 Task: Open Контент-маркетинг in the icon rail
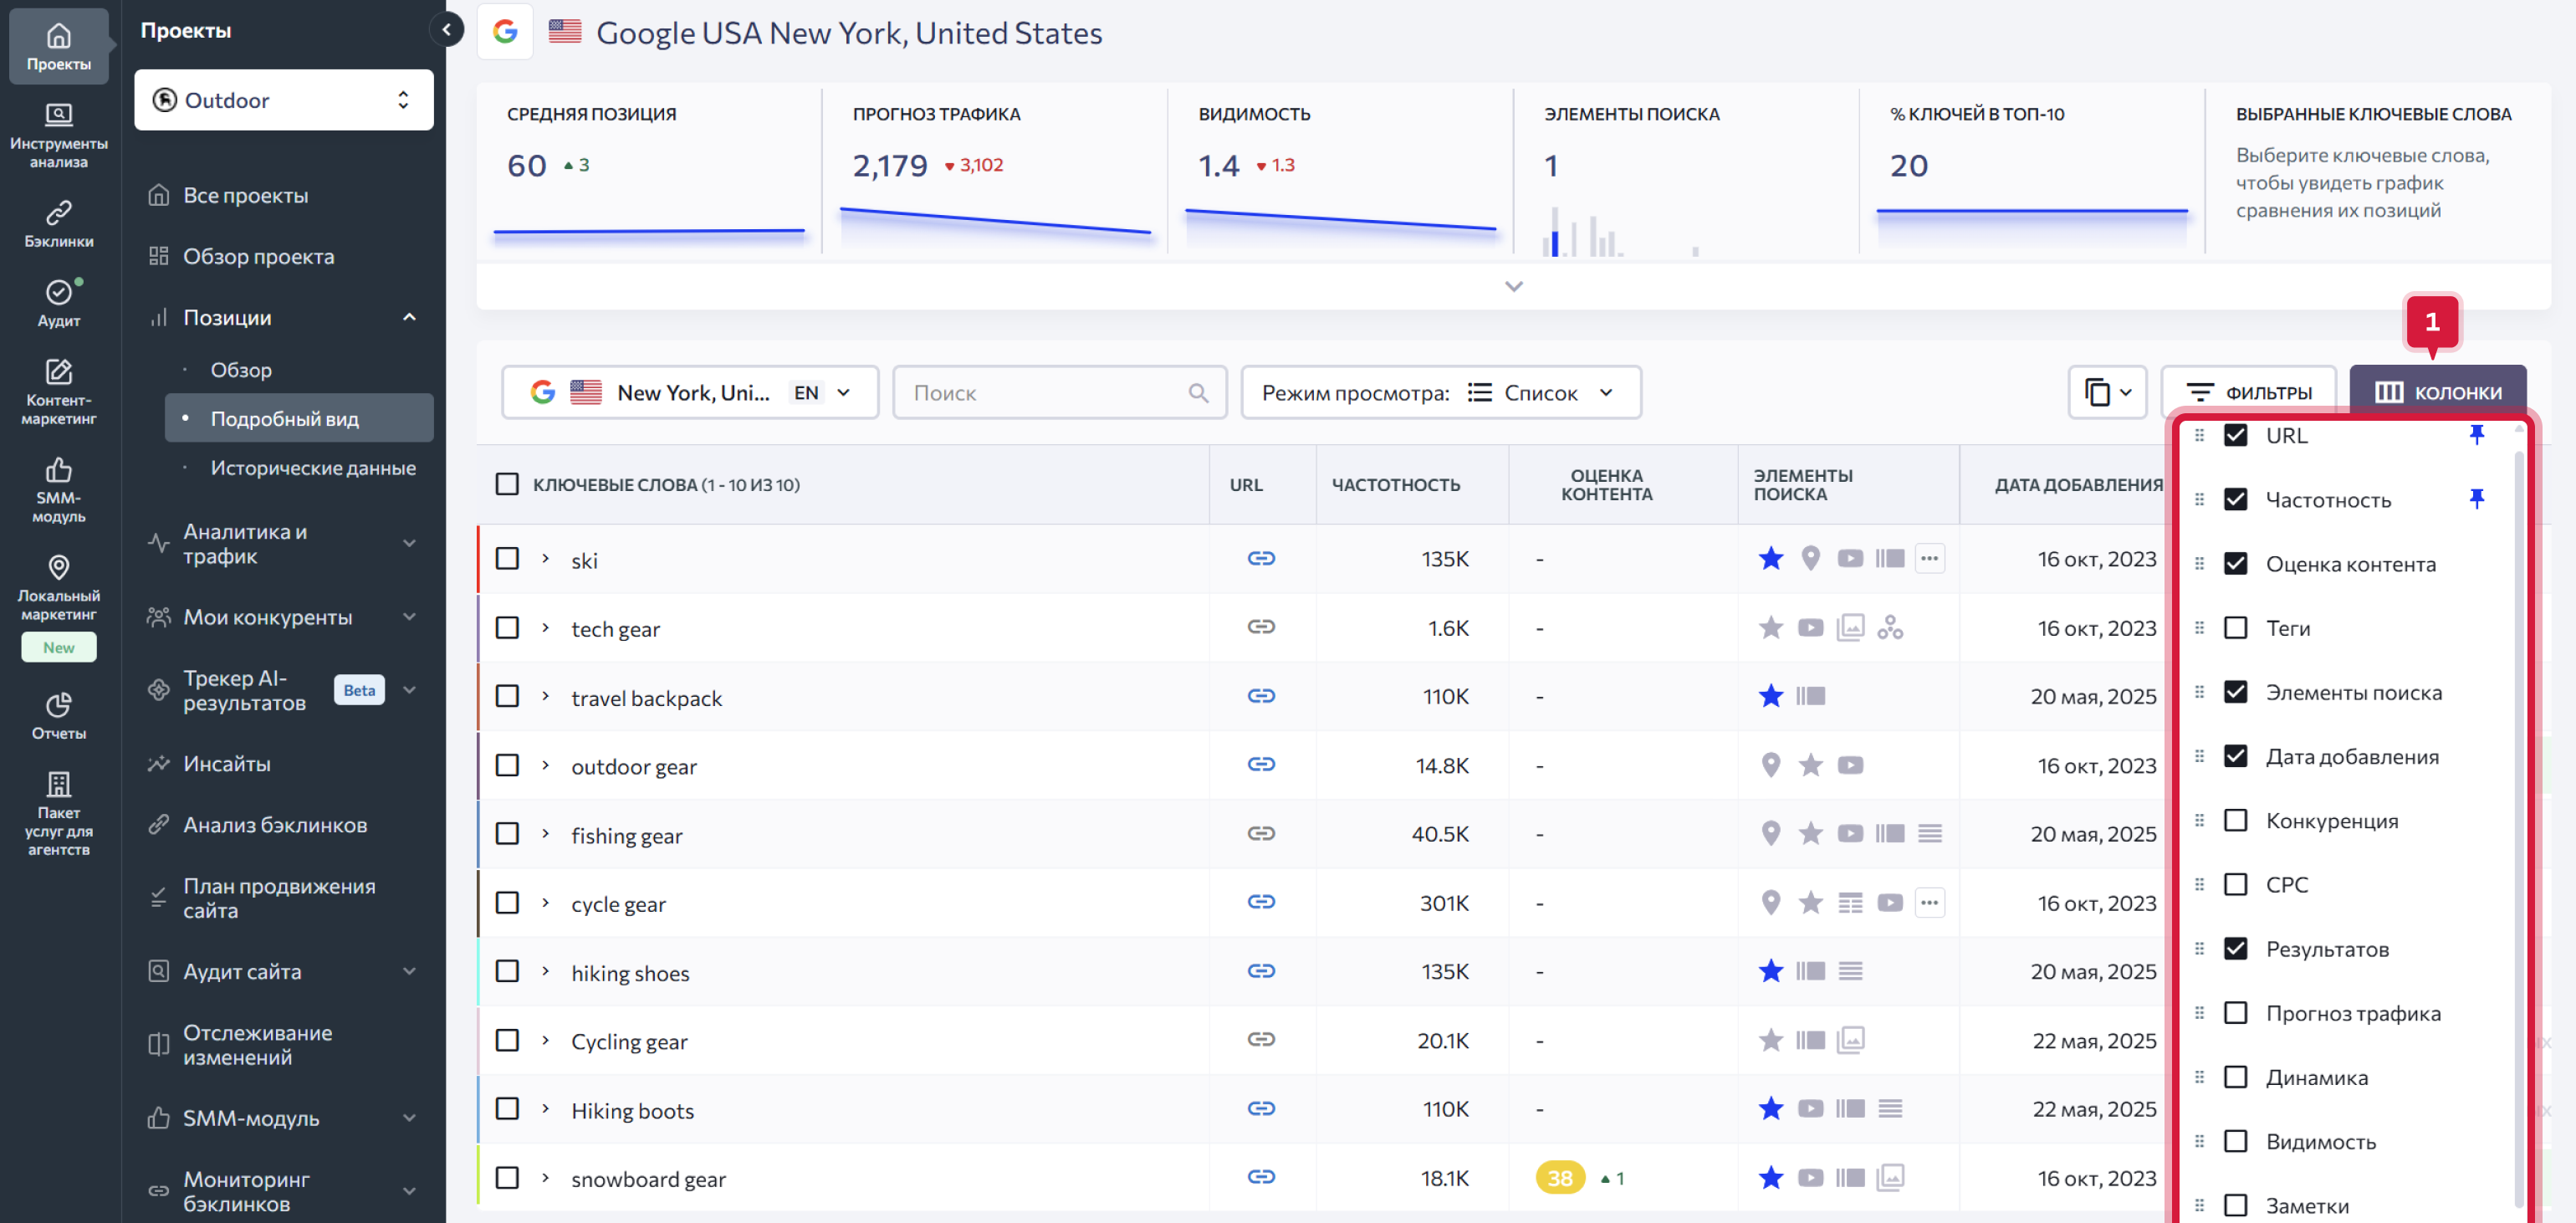pos(59,392)
